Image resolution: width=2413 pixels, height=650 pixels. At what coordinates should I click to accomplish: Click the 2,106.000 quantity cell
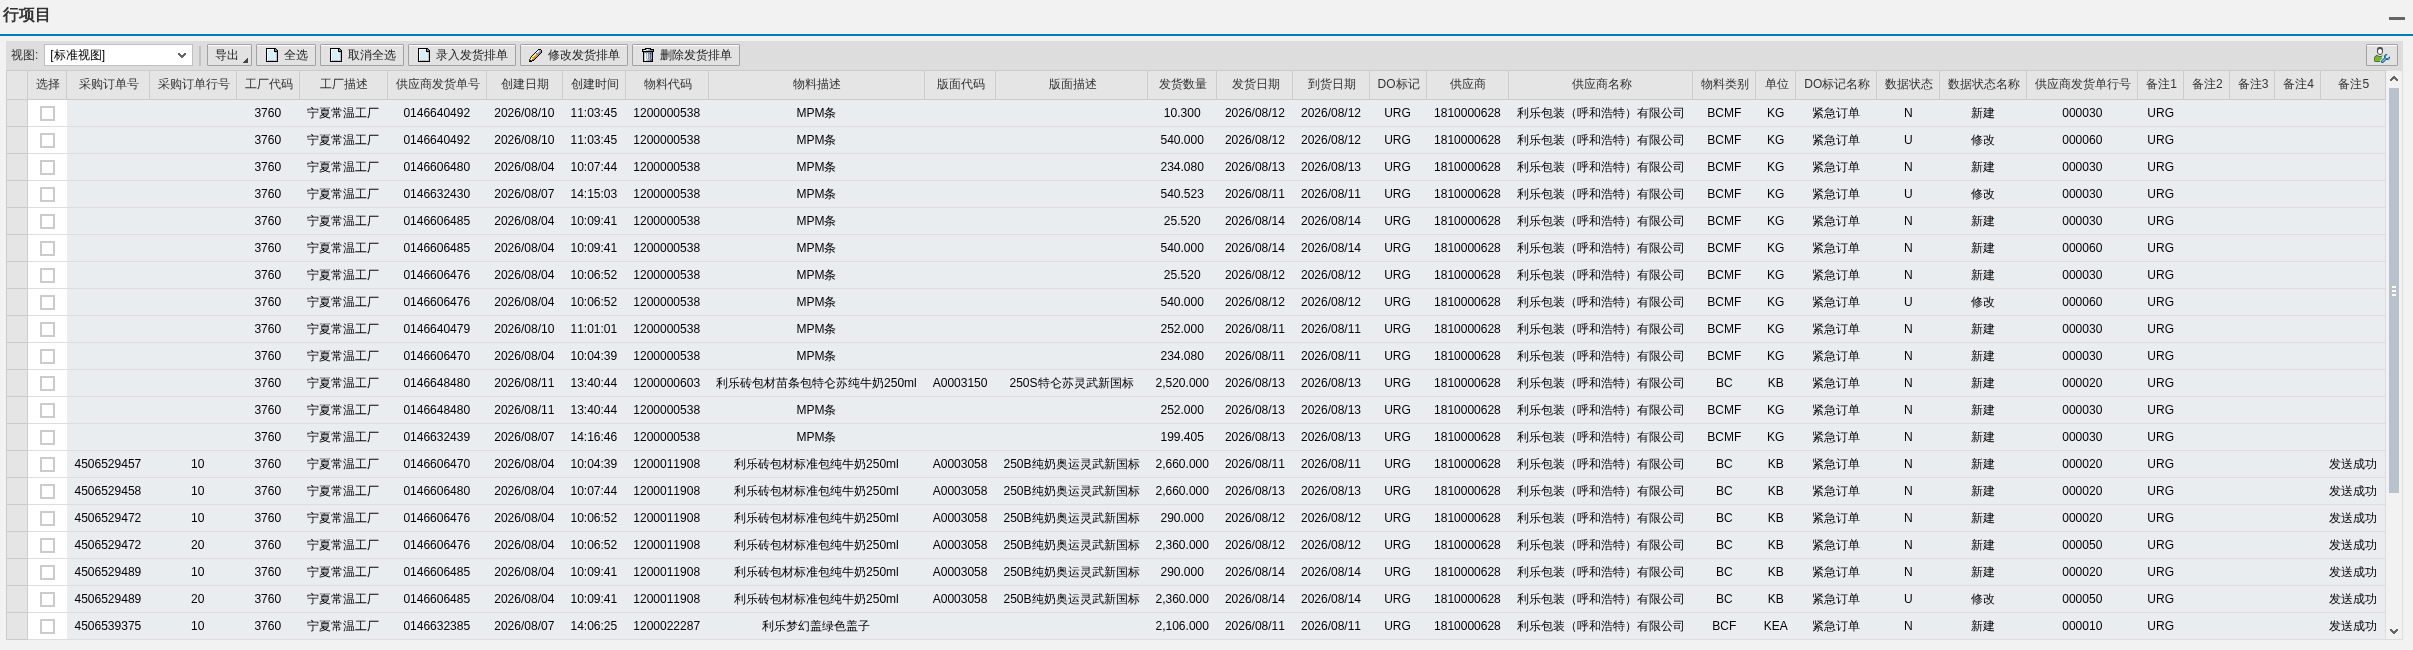[x=1182, y=626]
